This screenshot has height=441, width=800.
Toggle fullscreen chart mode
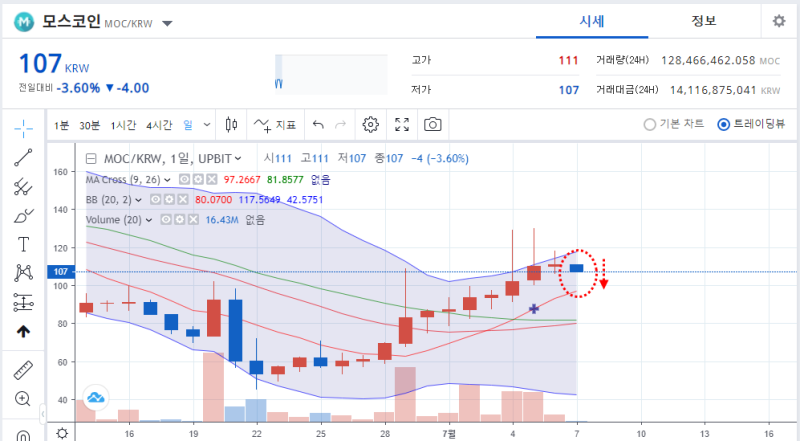(x=402, y=125)
